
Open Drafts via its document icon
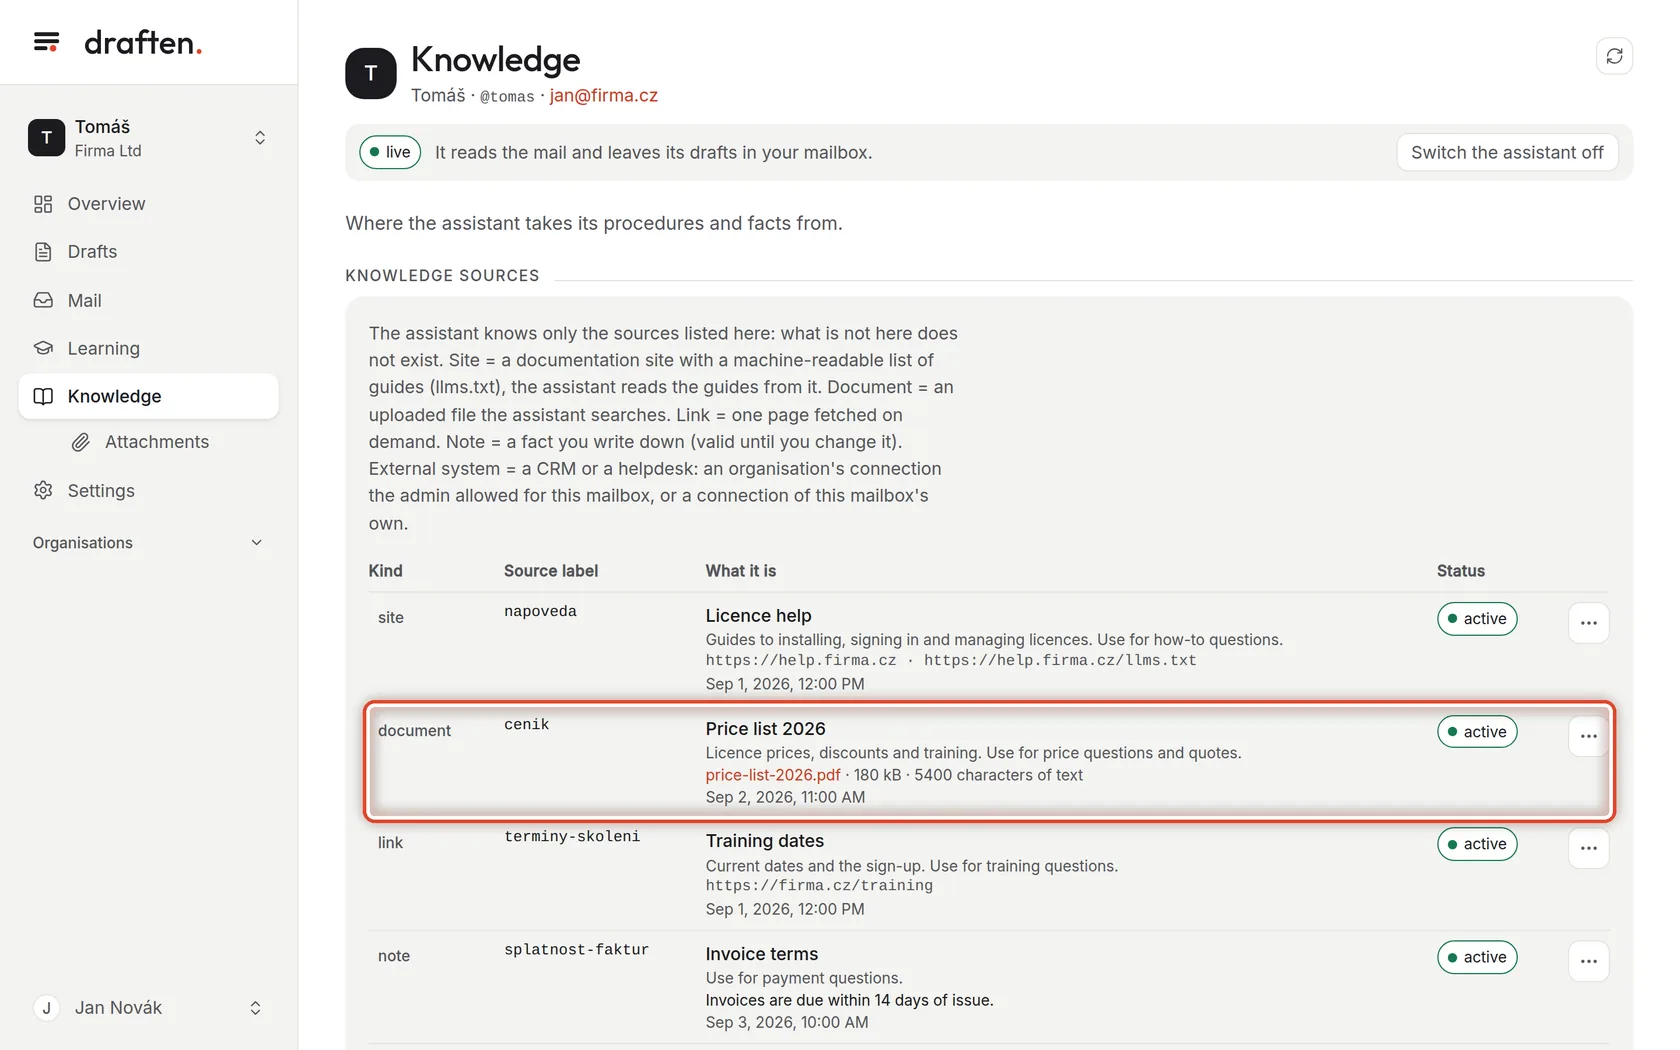pos(43,252)
